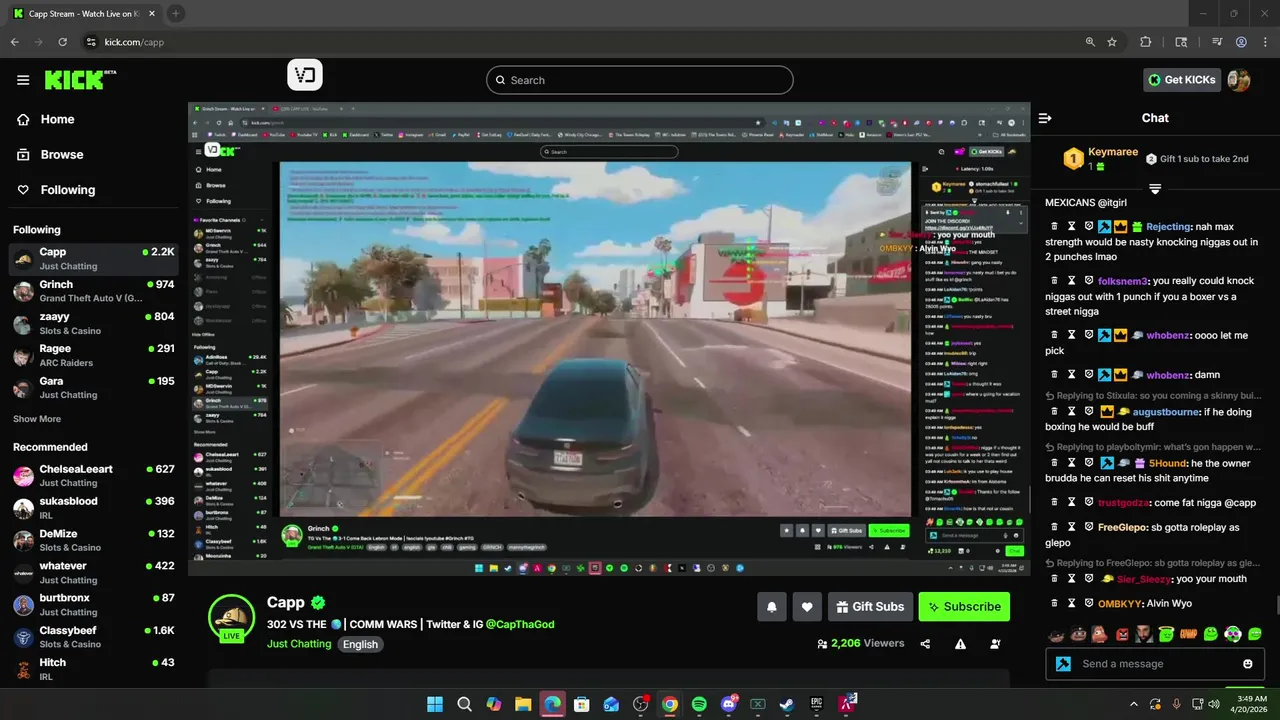Click the moderator hammer icon in message box

tap(1064, 664)
